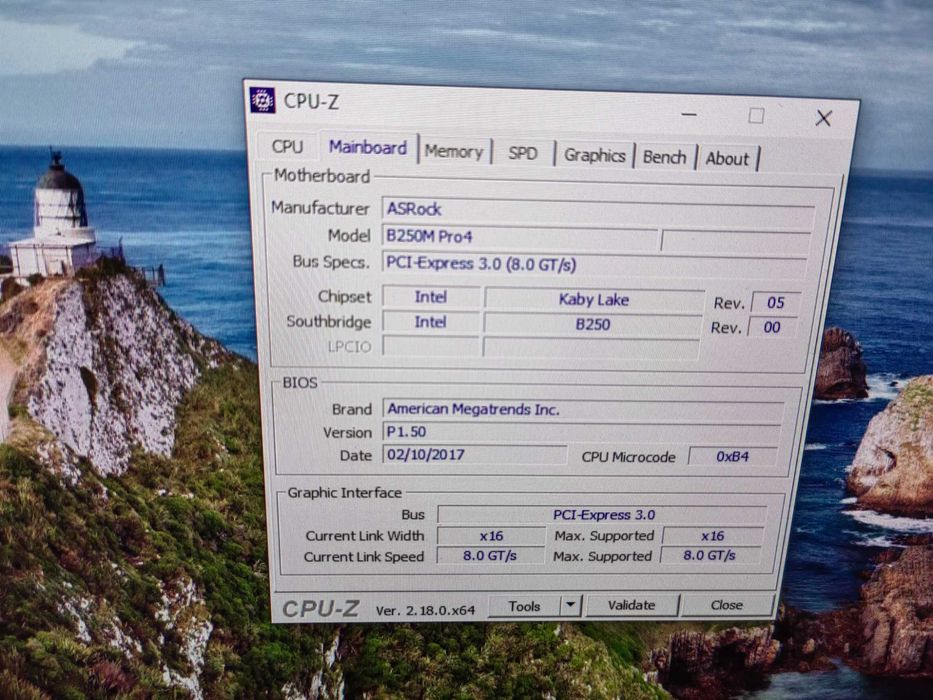
Task: Click the Ver. 2.18.0.x64 version text
Action: pos(425,610)
